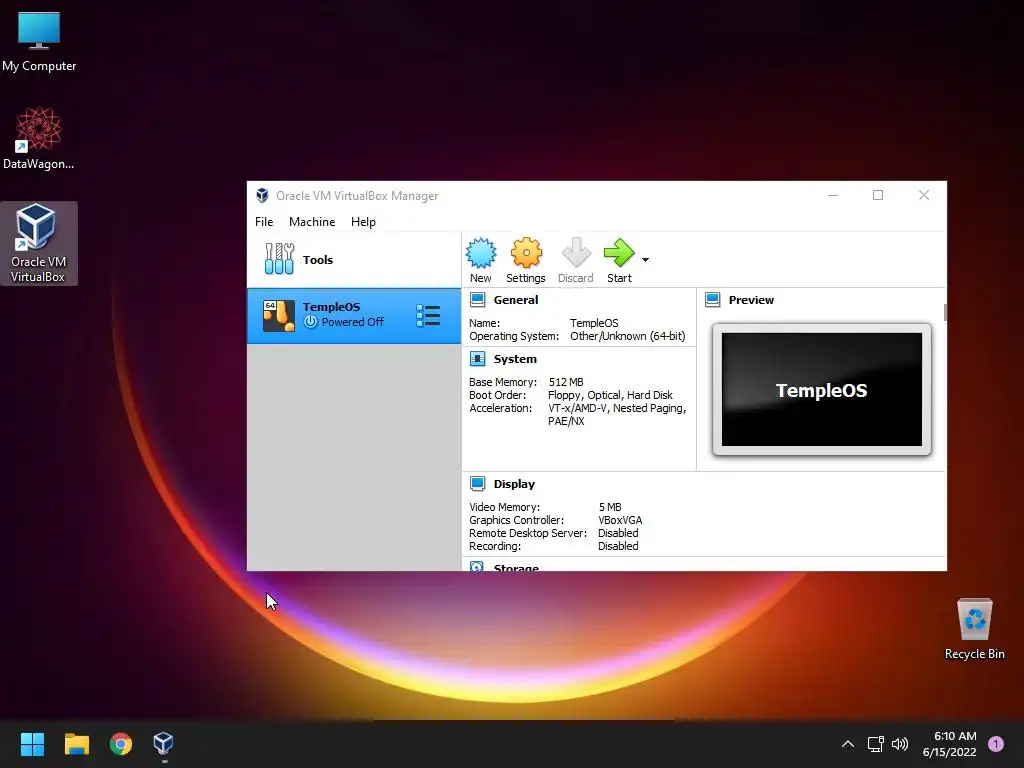Open the File menu
Screen dimensions: 1024x768
264,222
